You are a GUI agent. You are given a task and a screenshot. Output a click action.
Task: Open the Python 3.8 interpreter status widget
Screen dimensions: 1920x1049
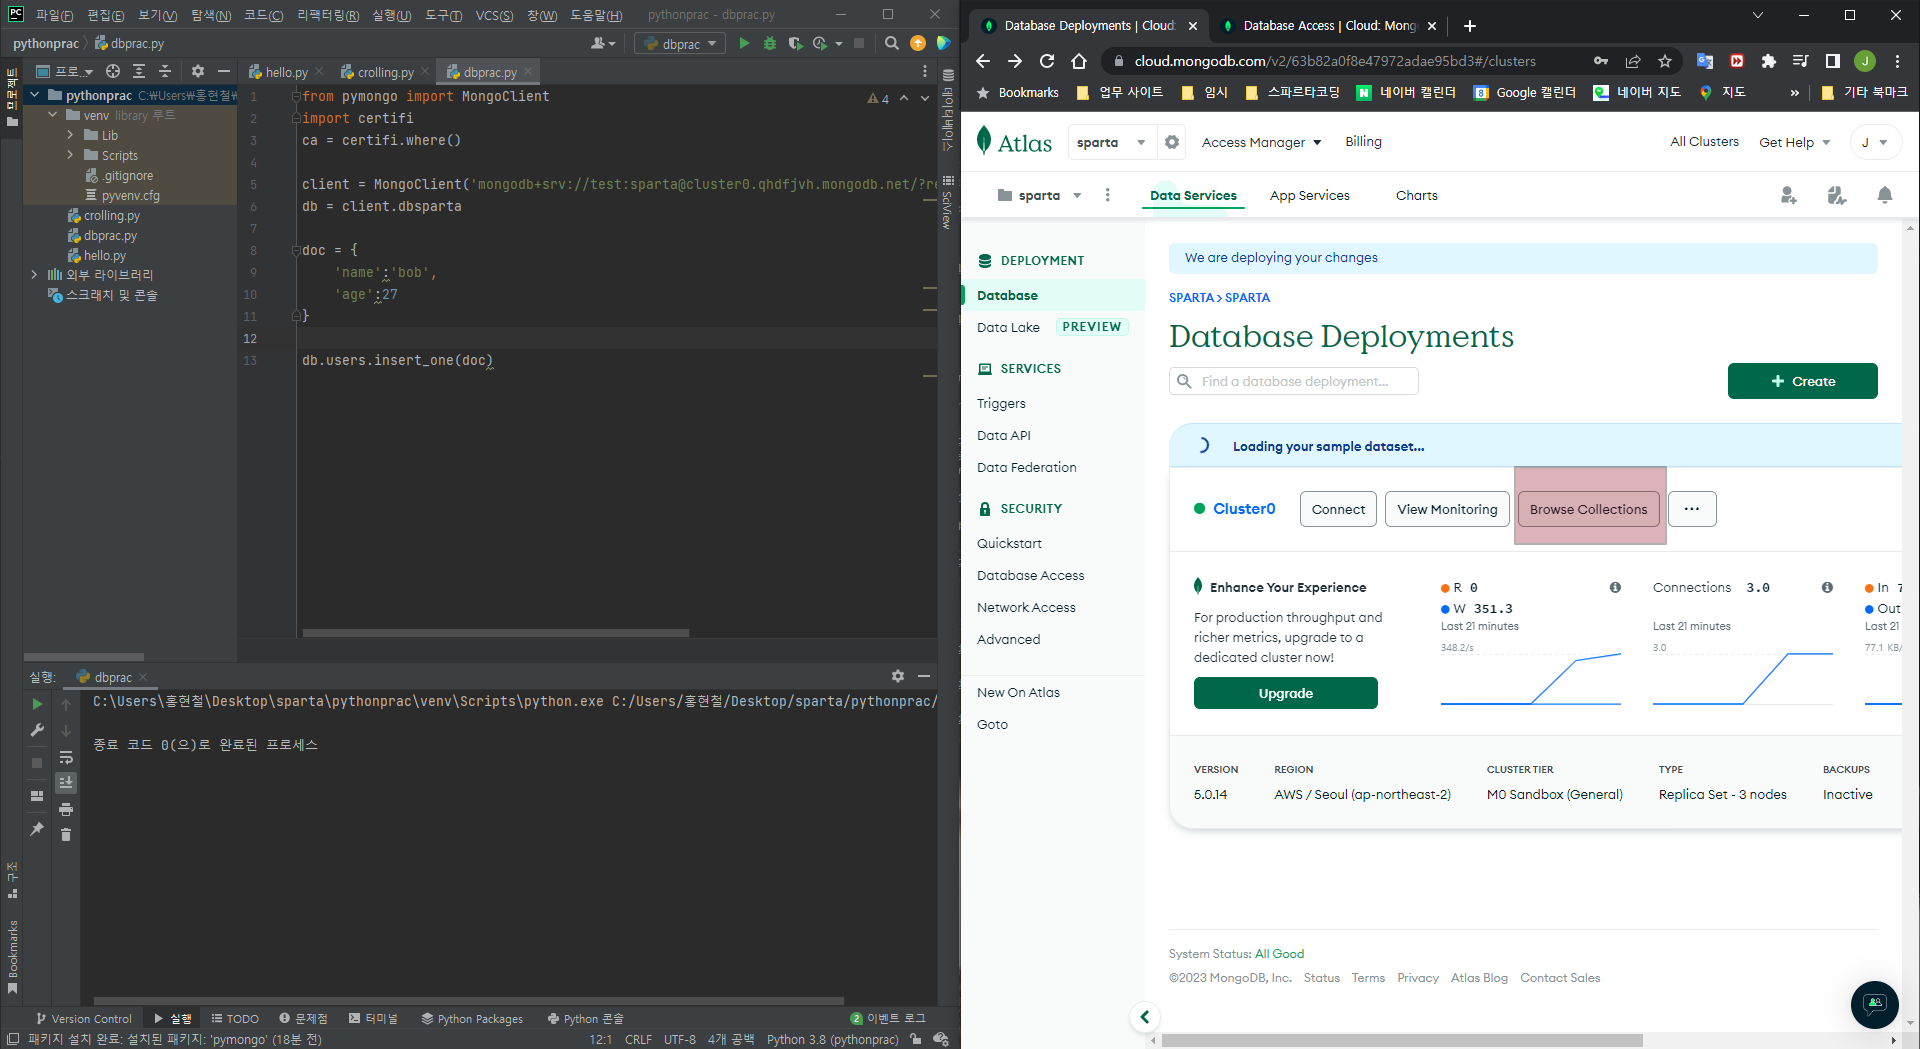832,1039
